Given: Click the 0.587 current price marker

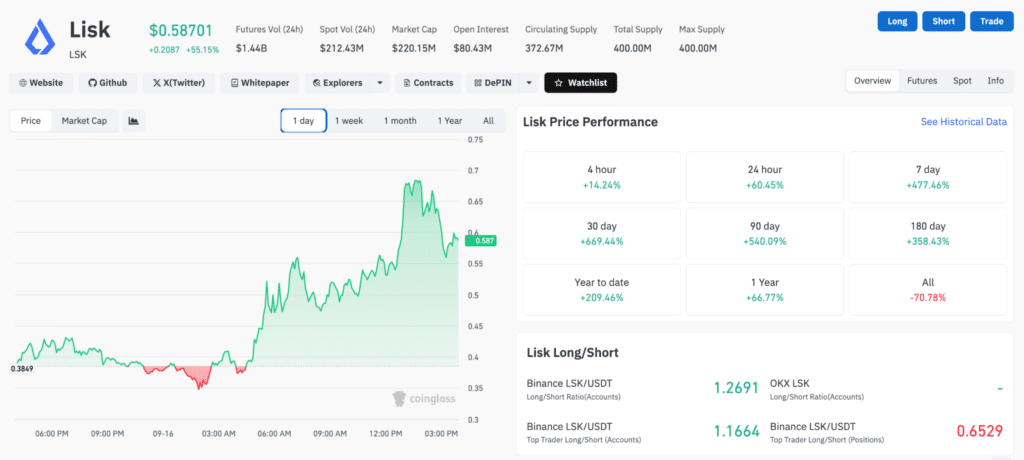Looking at the screenshot, I should [481, 241].
